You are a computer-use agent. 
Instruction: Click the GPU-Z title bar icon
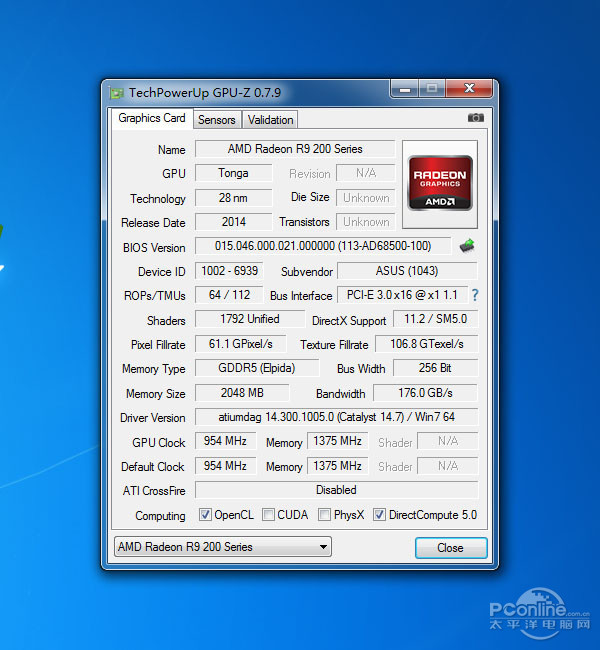117,92
